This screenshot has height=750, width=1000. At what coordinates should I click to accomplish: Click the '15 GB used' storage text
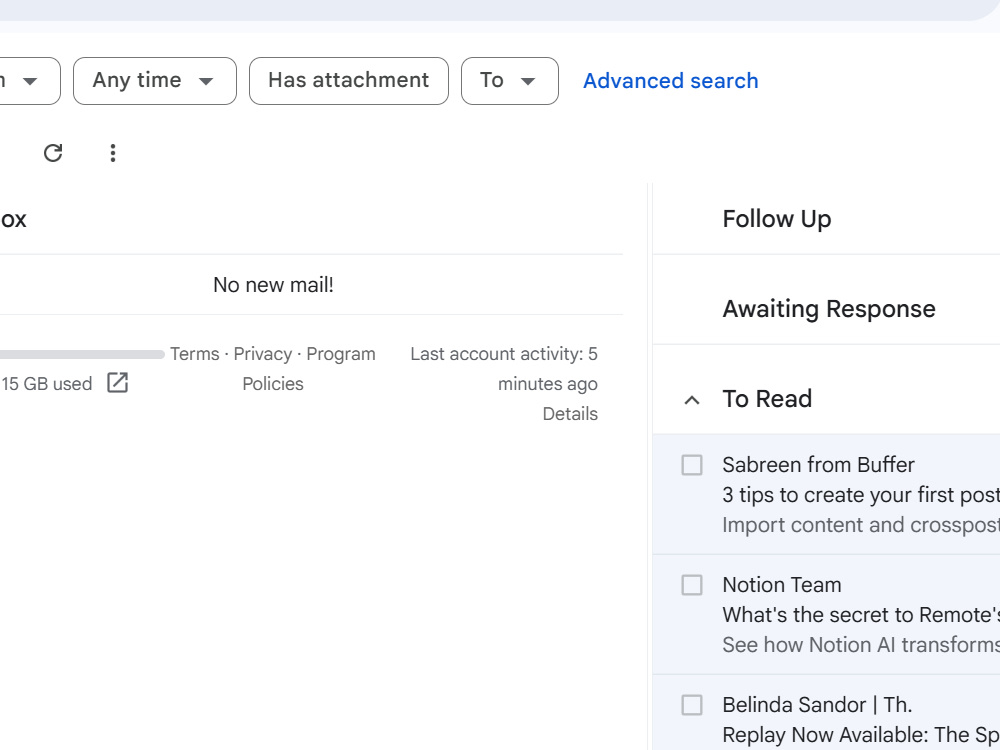tap(47, 384)
